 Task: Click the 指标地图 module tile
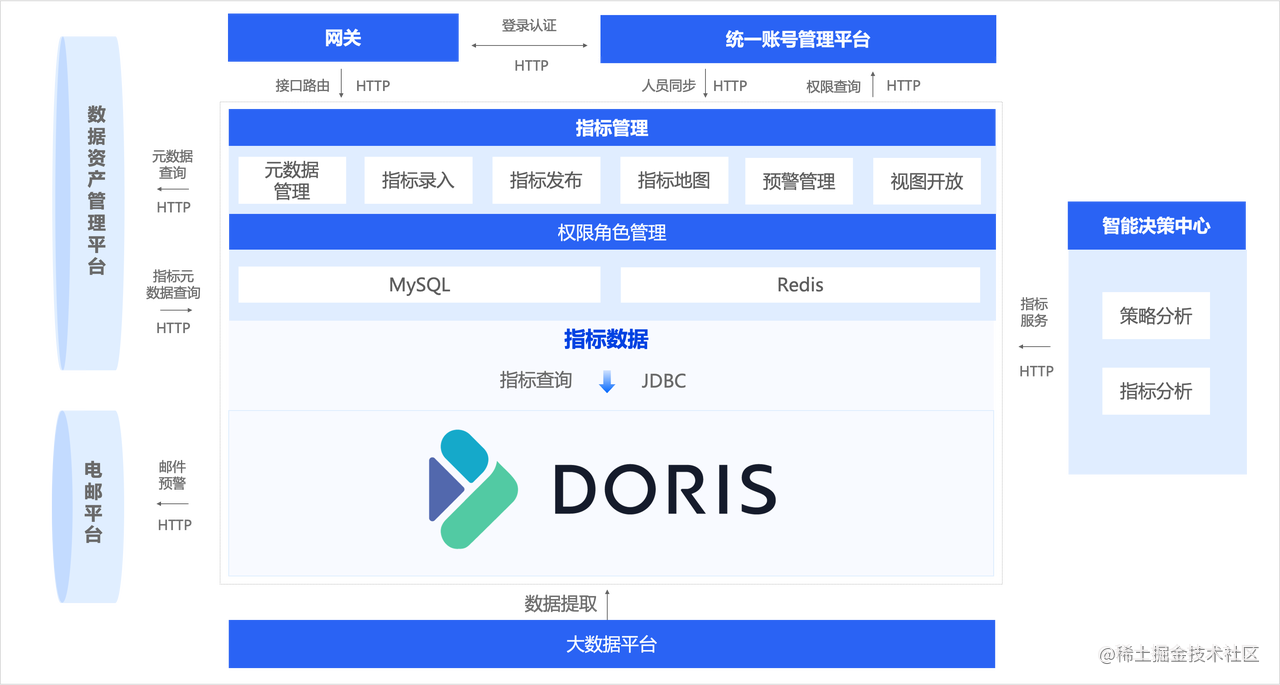click(x=673, y=180)
